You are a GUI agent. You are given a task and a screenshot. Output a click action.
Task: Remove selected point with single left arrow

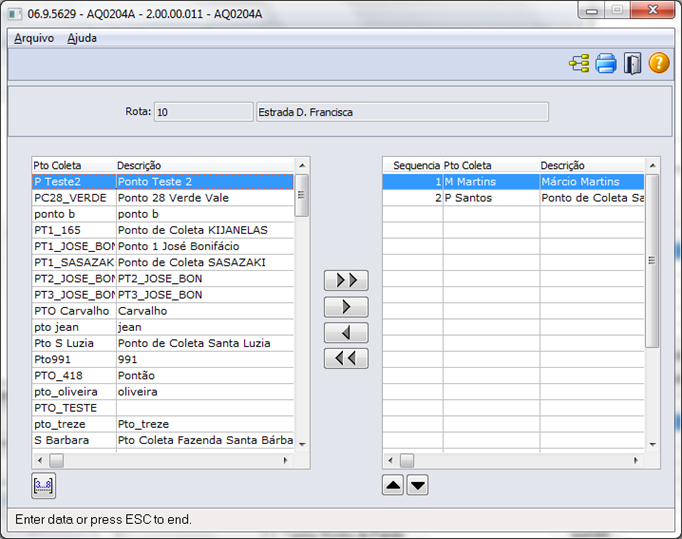tap(346, 333)
